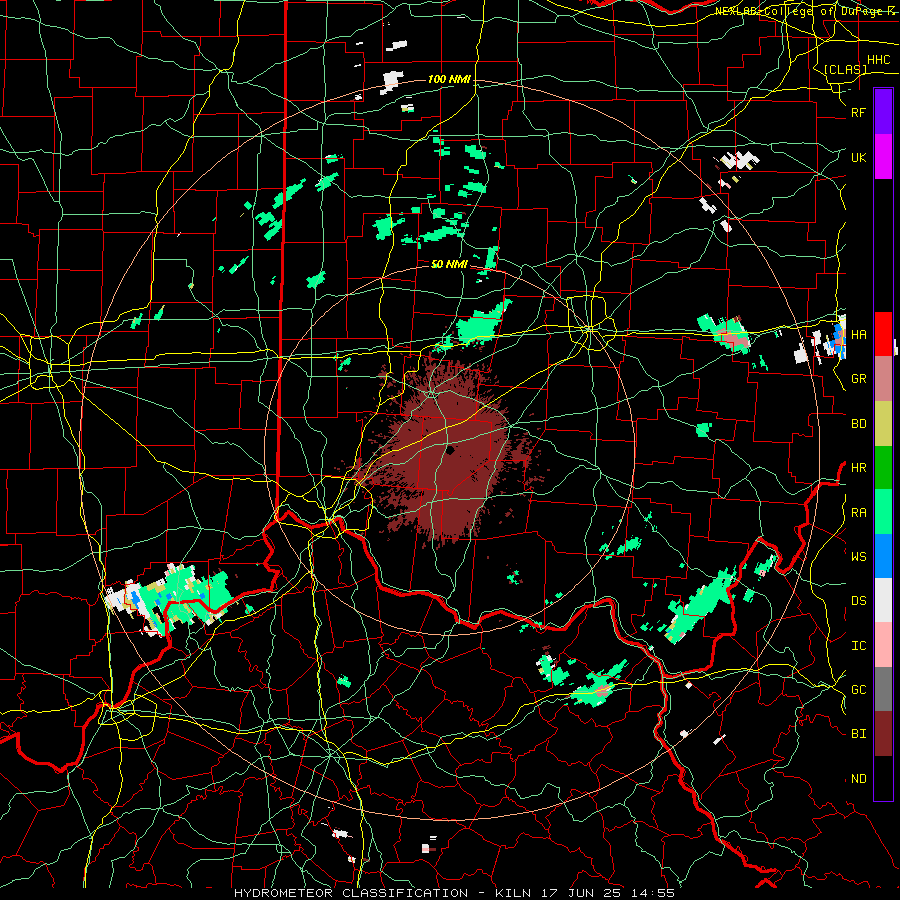Click the black radar site marker inside brown echo
This screenshot has width=900, height=900.
pos(451,451)
